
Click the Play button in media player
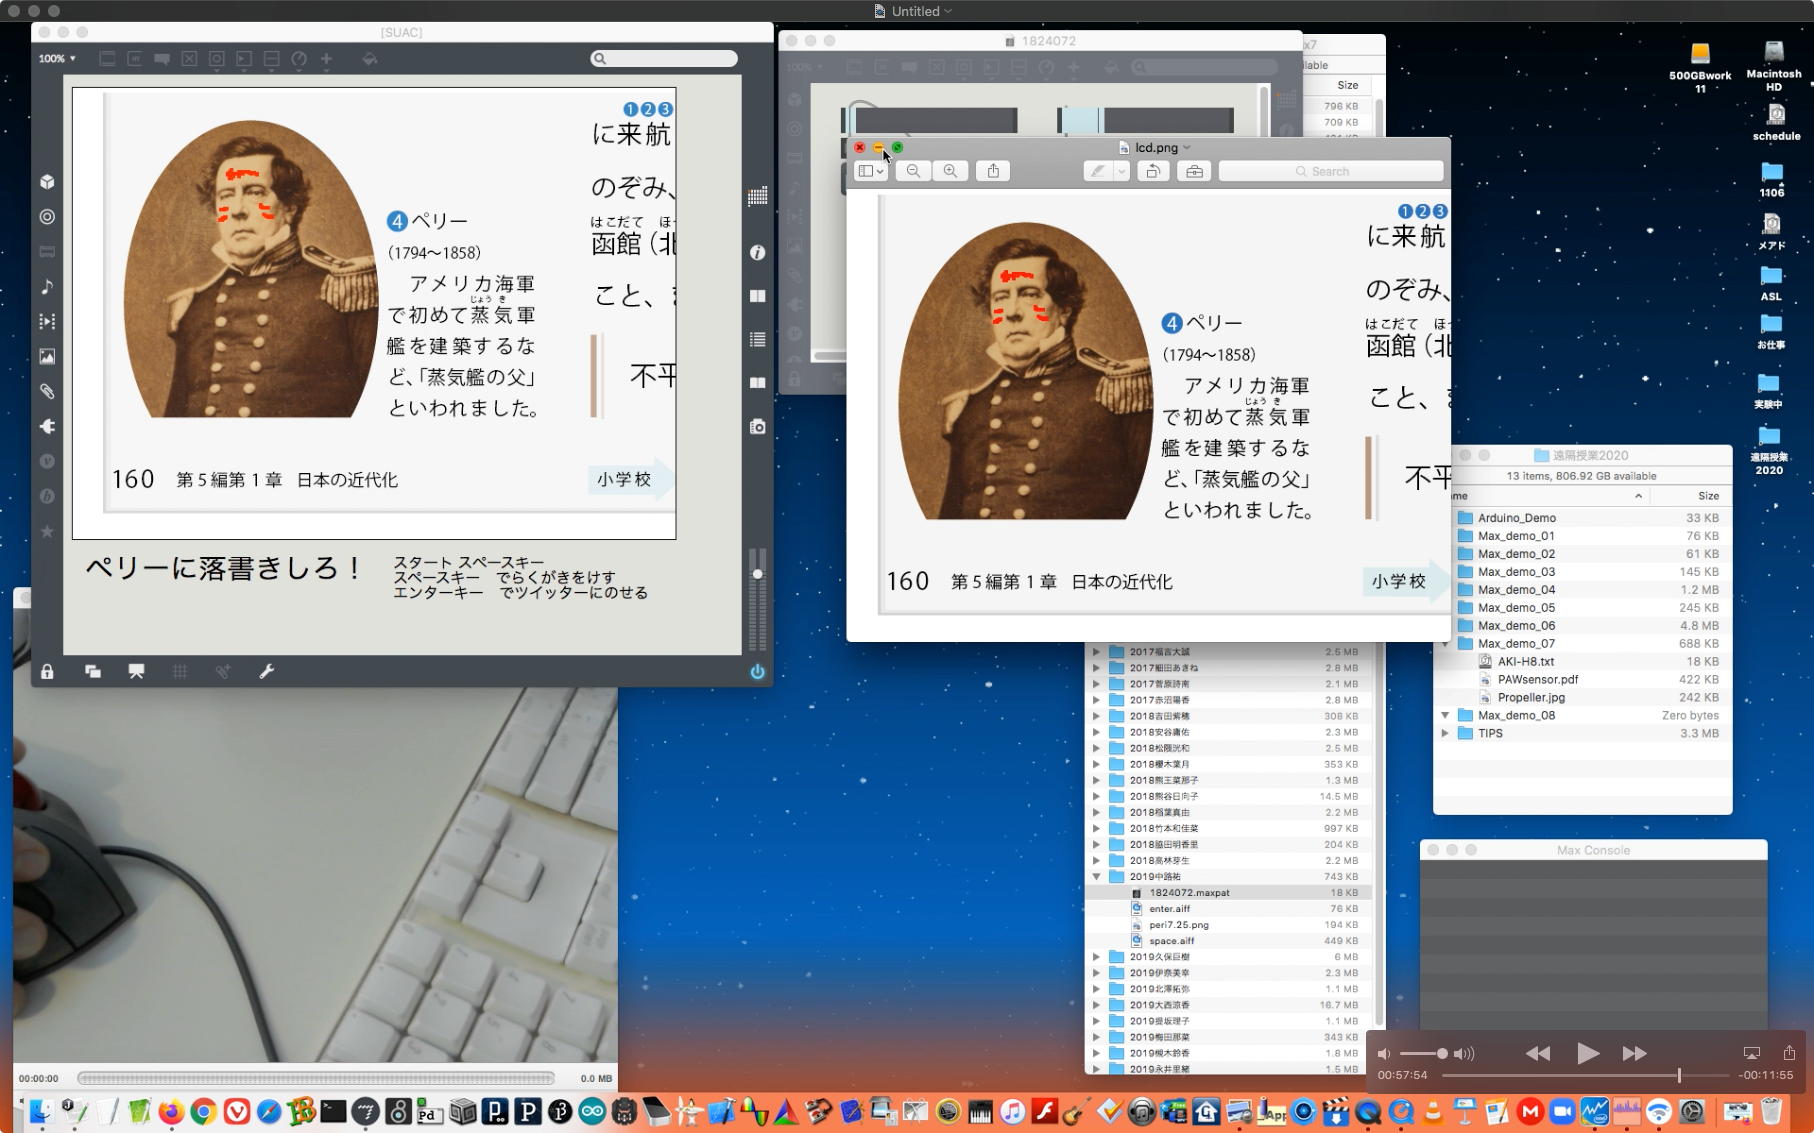pyautogui.click(x=1587, y=1053)
